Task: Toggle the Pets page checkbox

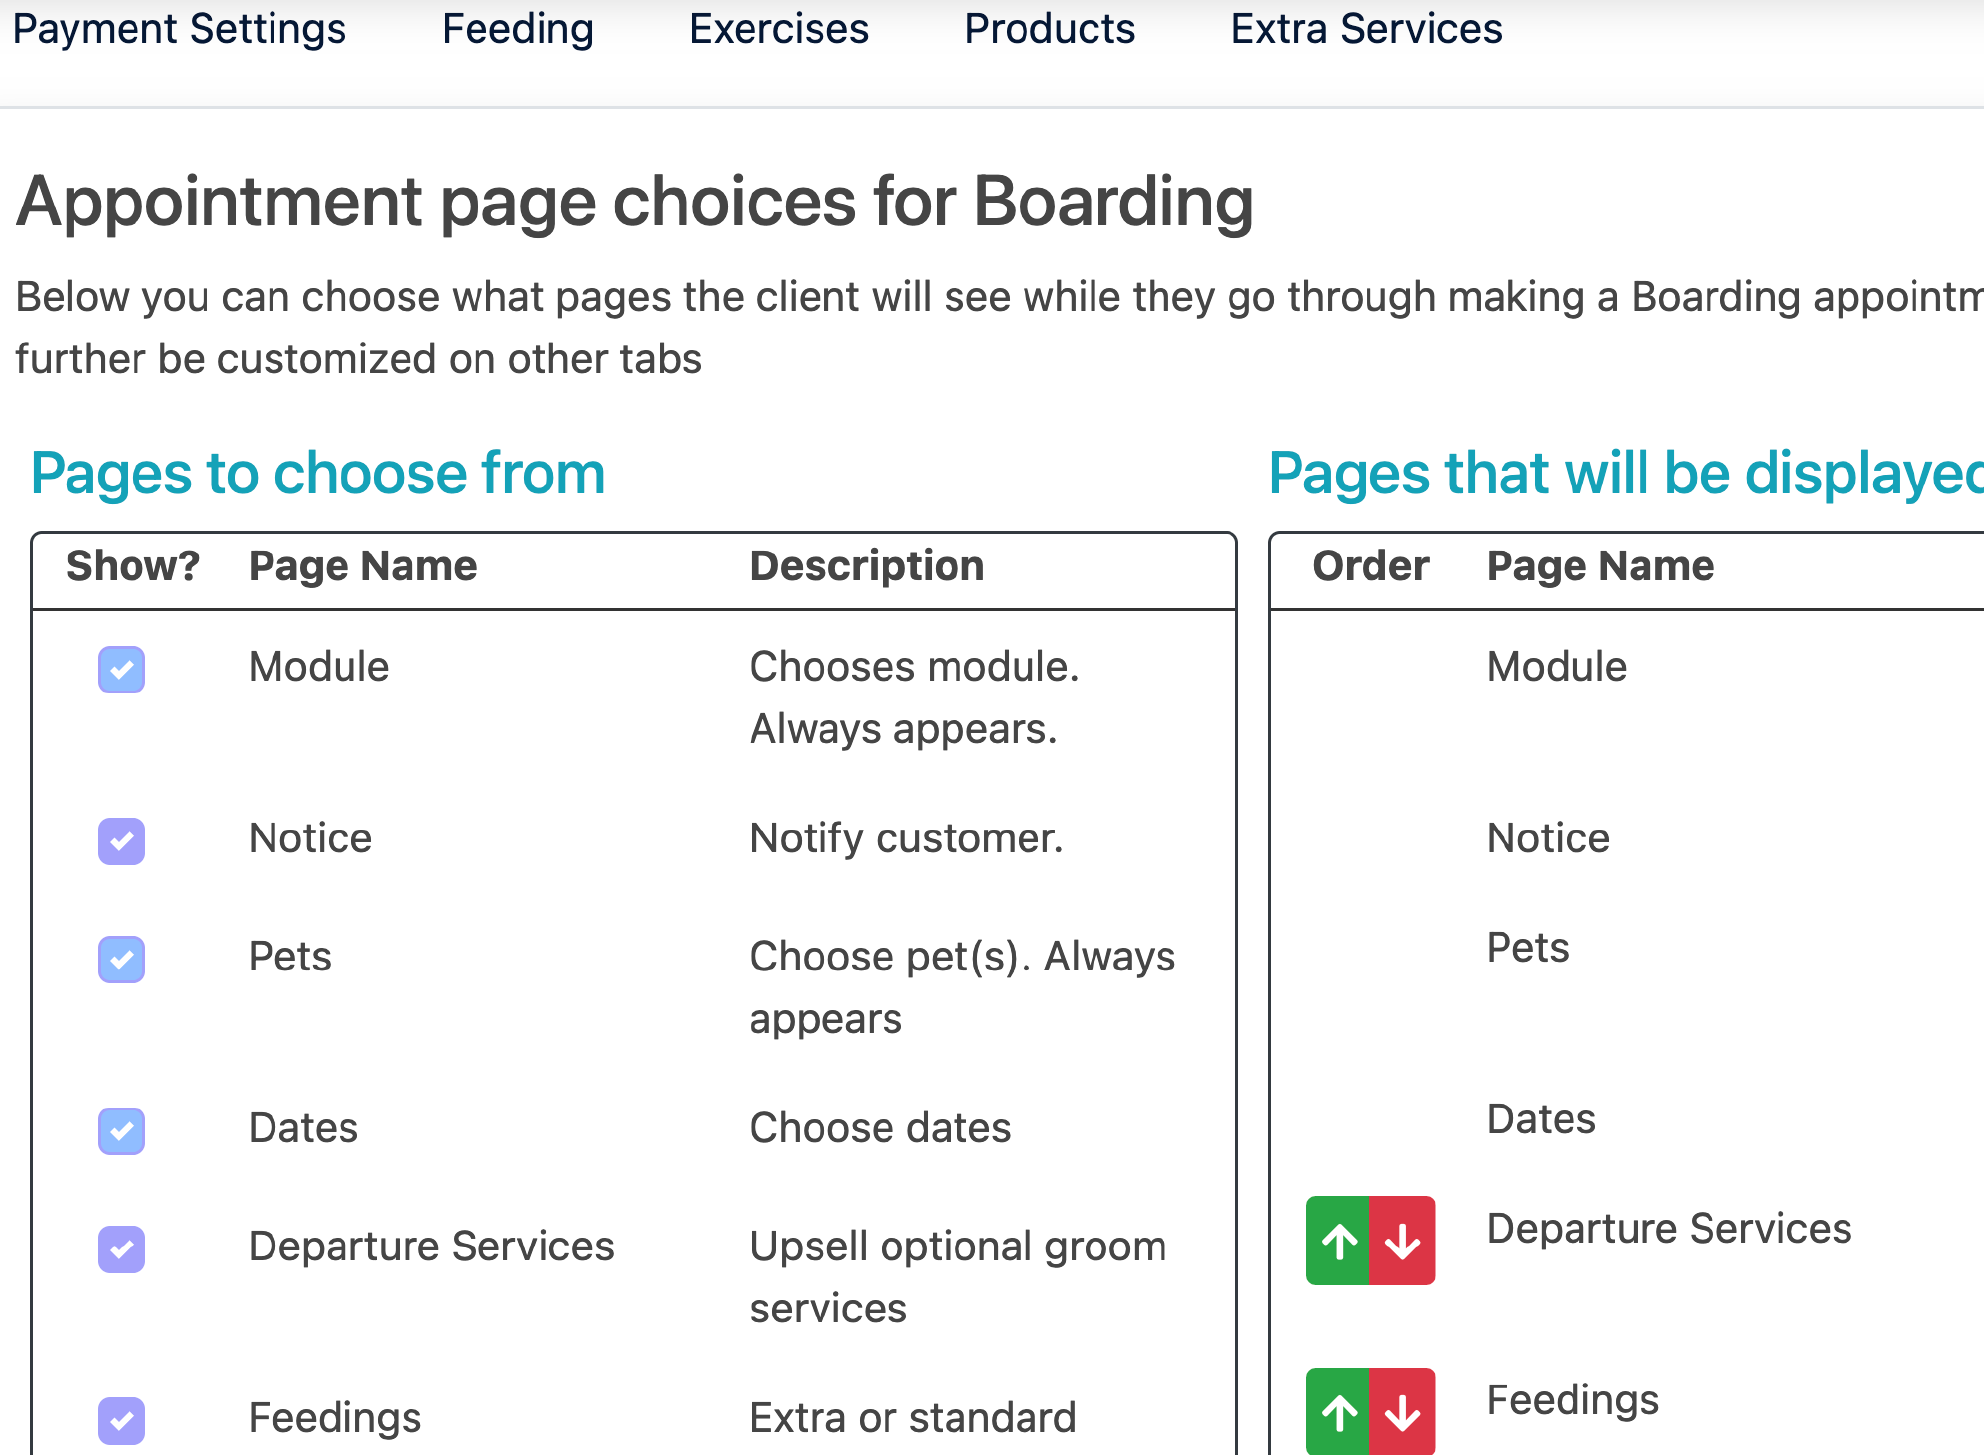Action: [x=122, y=959]
